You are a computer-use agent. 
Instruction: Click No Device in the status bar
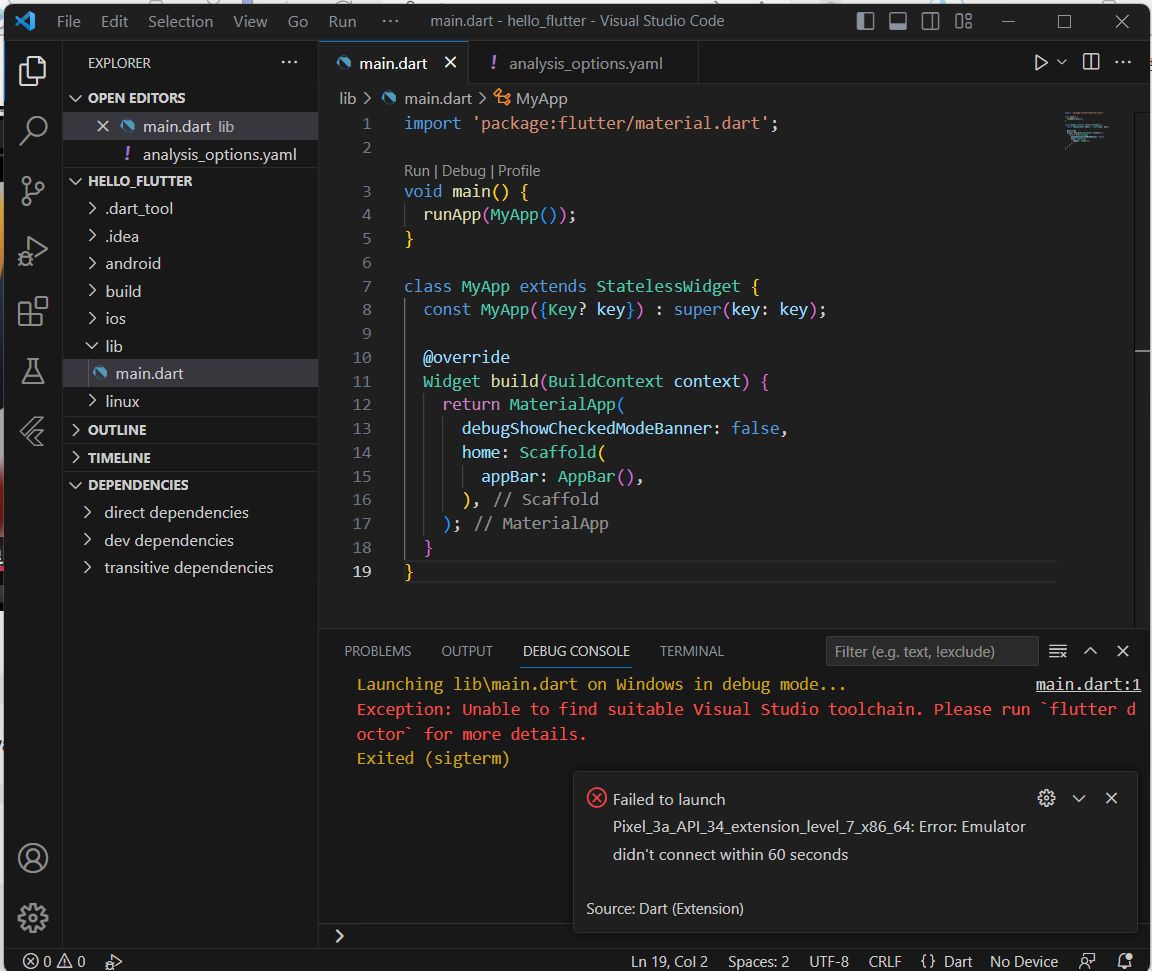click(x=1023, y=961)
